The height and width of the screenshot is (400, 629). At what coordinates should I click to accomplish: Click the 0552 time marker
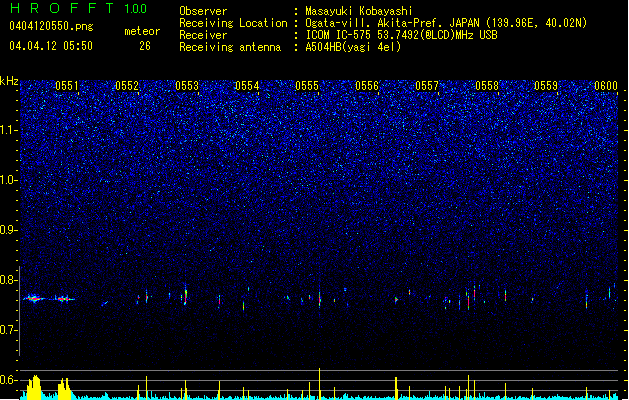point(127,86)
